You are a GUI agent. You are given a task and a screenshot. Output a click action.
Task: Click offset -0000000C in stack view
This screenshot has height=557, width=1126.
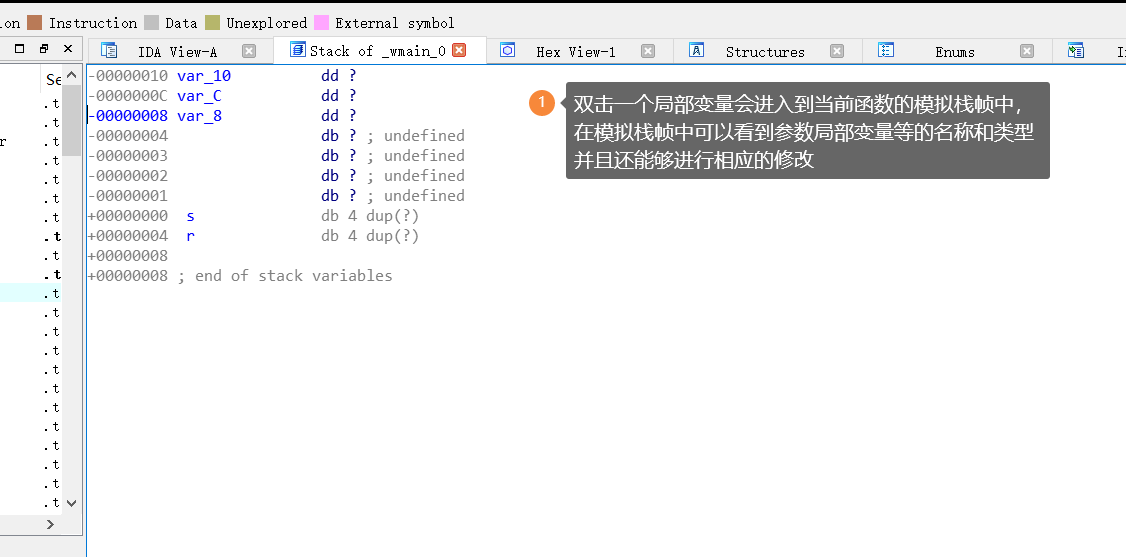point(128,95)
